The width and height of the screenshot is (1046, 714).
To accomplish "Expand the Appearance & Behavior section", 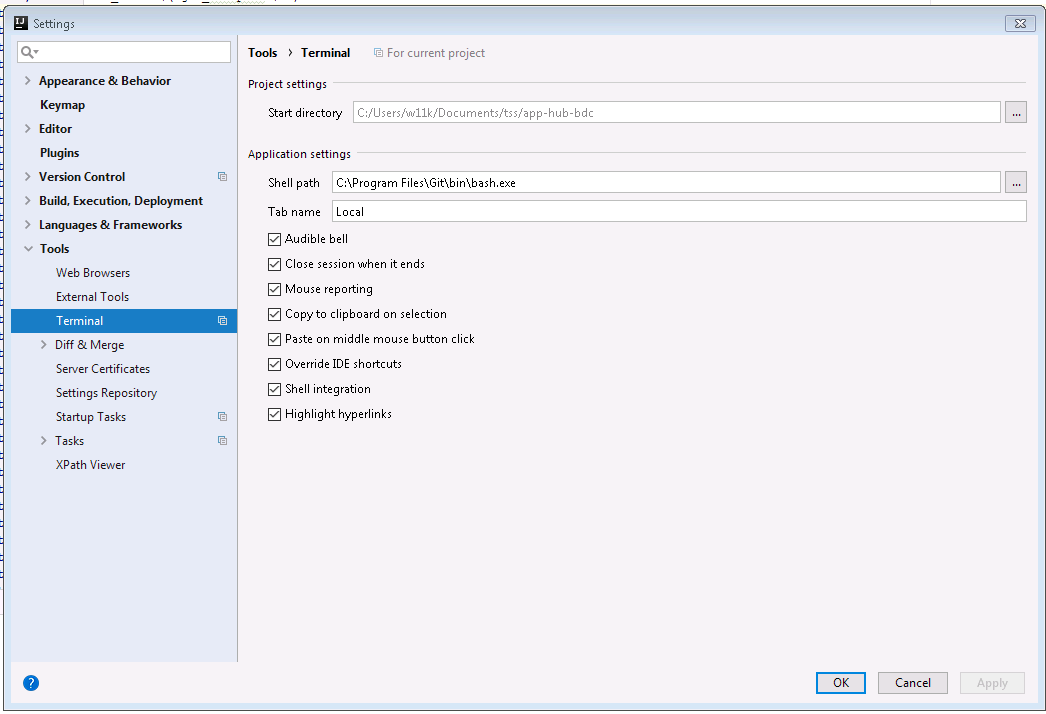I will 28,81.
